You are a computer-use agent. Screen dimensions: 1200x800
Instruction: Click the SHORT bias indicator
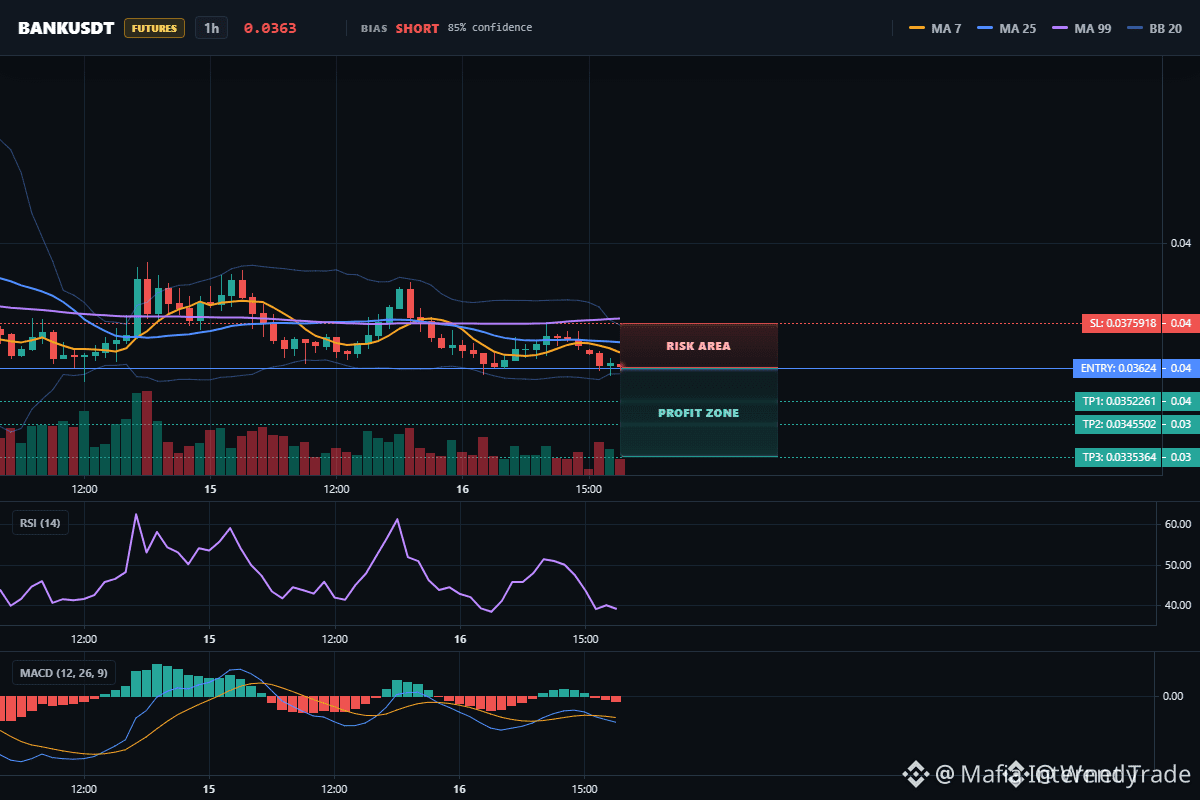coord(417,28)
